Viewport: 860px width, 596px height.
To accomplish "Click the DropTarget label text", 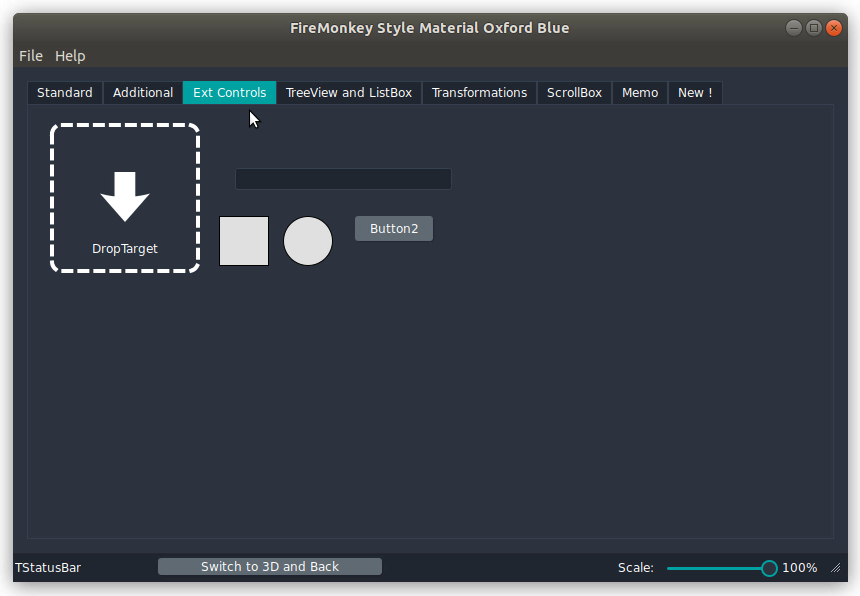I will (x=125, y=249).
